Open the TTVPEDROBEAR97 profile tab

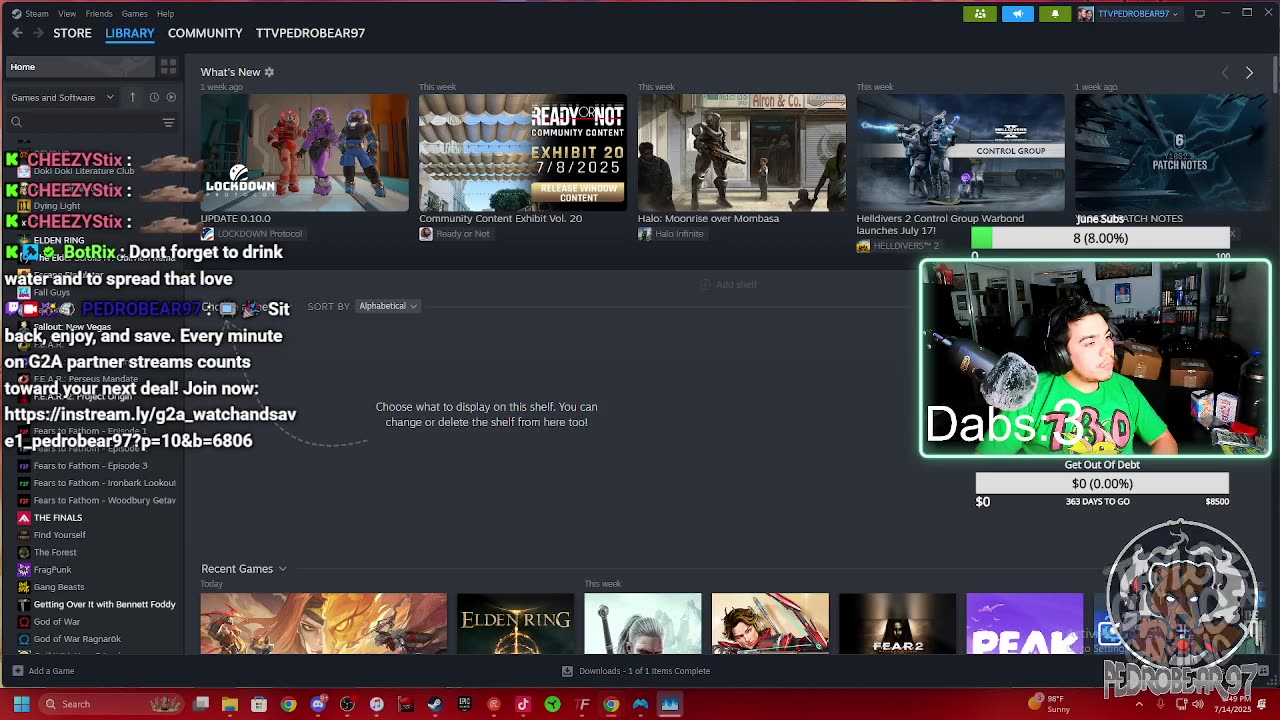tap(310, 33)
